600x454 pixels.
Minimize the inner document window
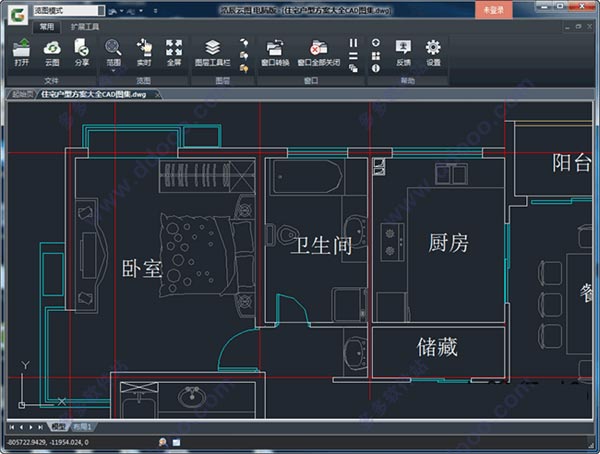pyautogui.click(x=567, y=27)
